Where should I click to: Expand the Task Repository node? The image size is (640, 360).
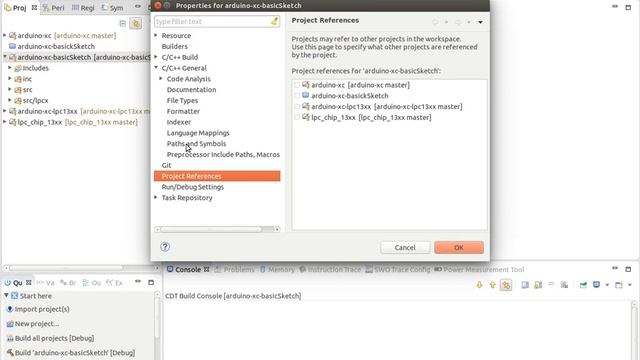click(156, 198)
